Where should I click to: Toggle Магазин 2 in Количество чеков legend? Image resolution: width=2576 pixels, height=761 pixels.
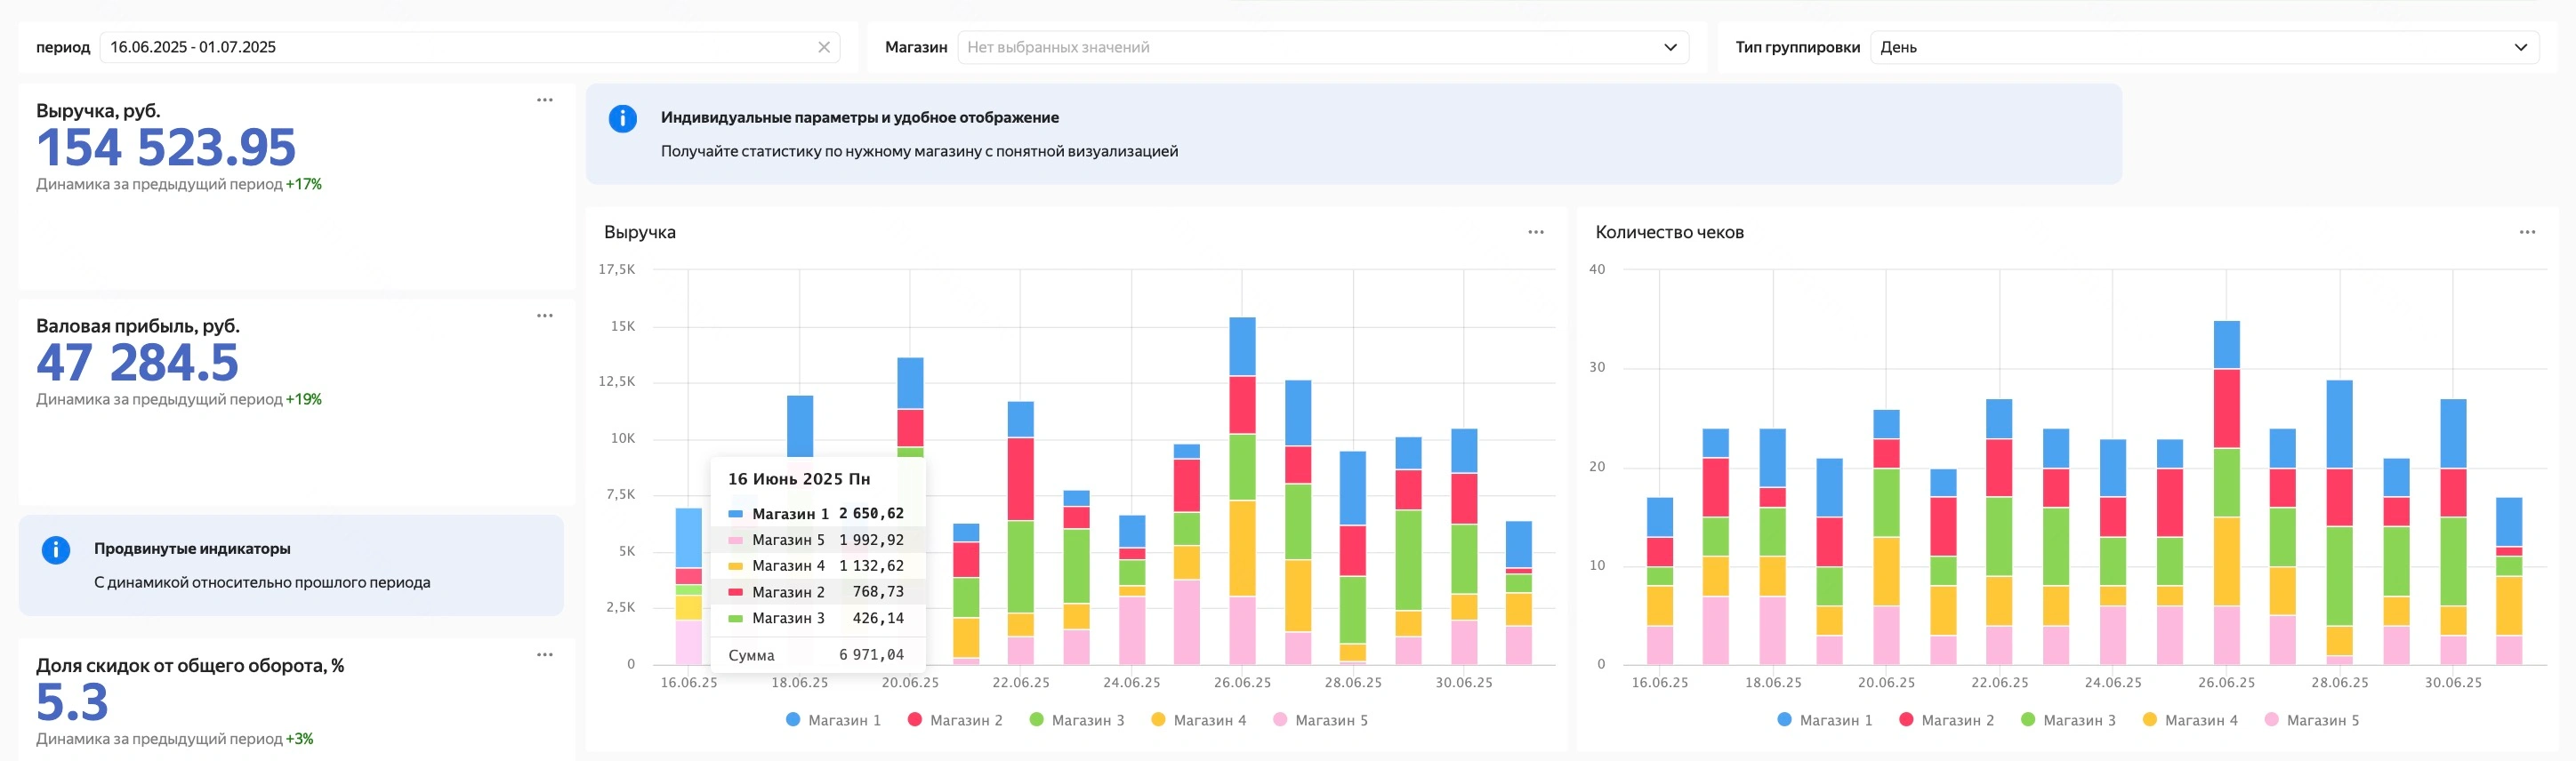(1946, 720)
